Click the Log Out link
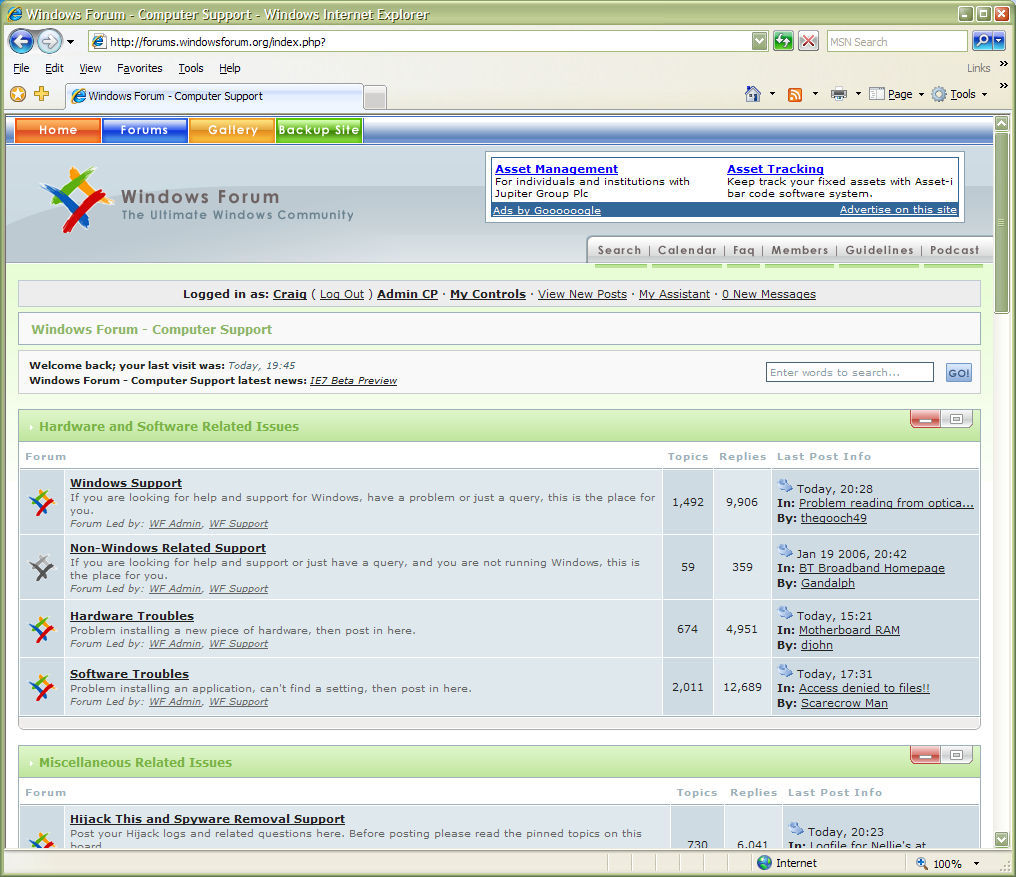 [x=341, y=294]
